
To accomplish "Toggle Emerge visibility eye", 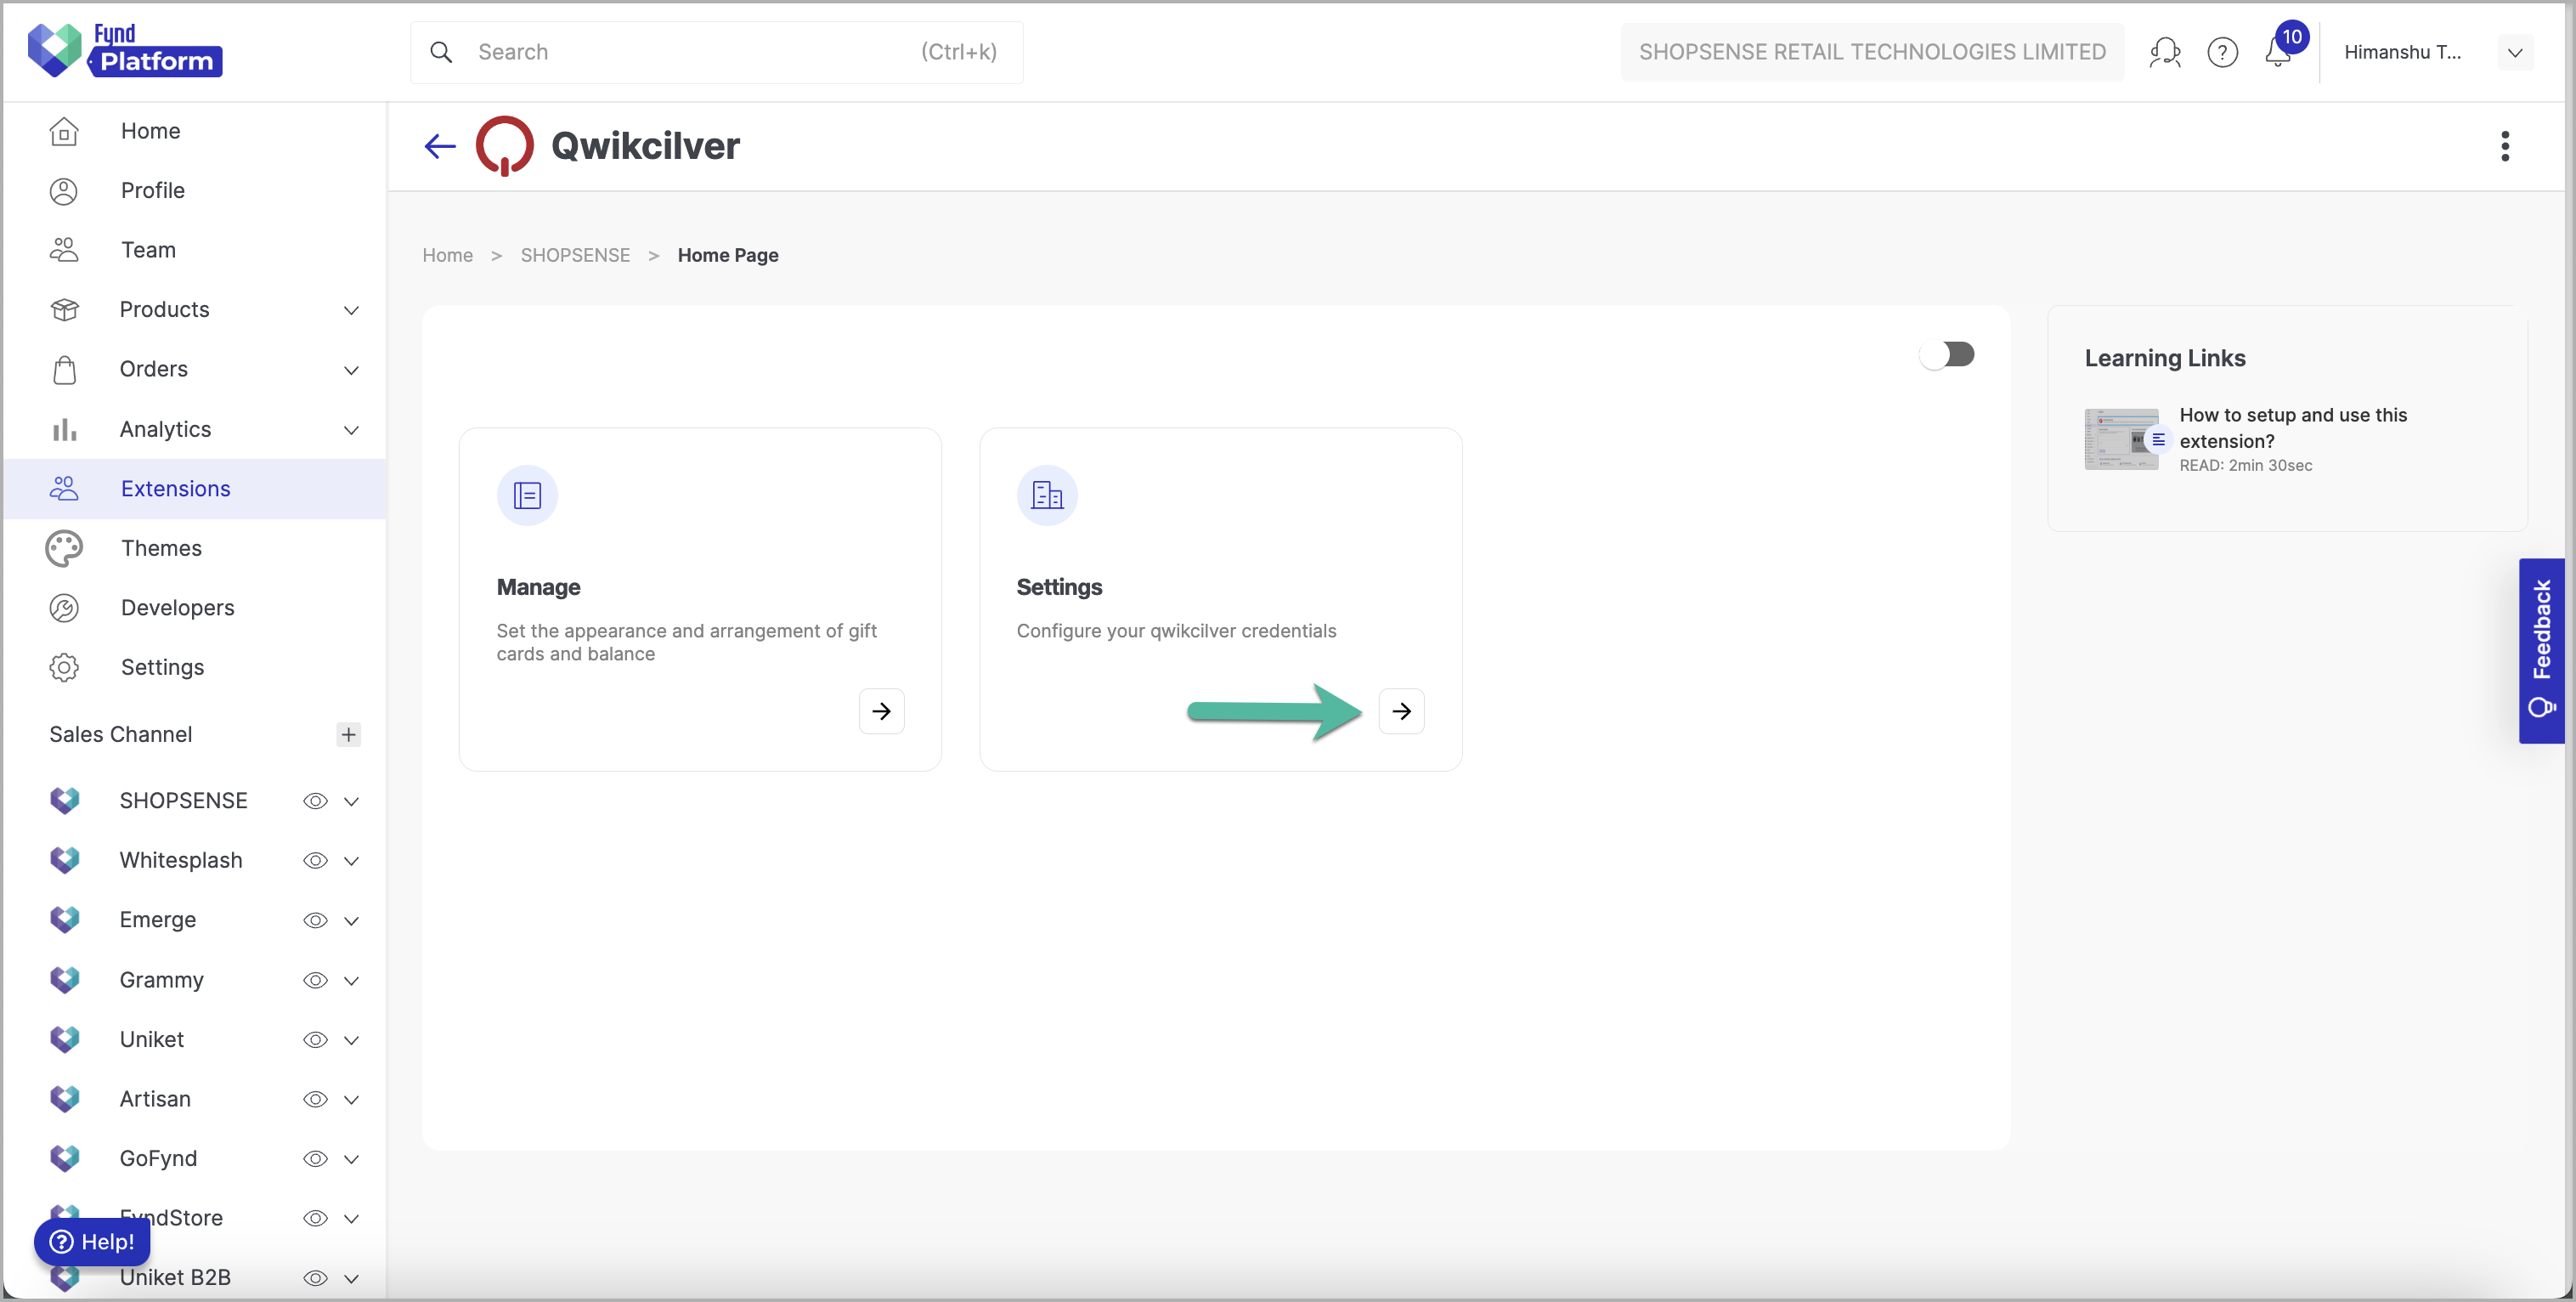I will 315,921.
